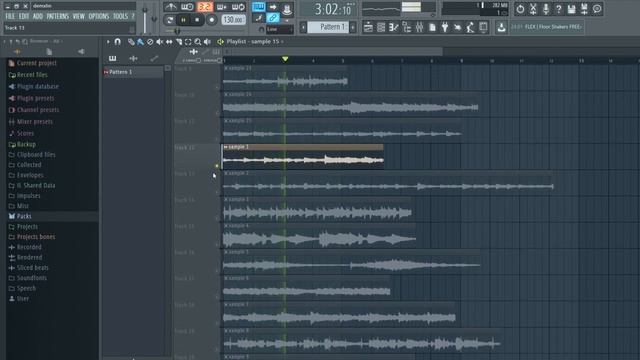Adjust the main pitch slider
Viewport: 640px width, 360px height.
(x=154, y=18)
